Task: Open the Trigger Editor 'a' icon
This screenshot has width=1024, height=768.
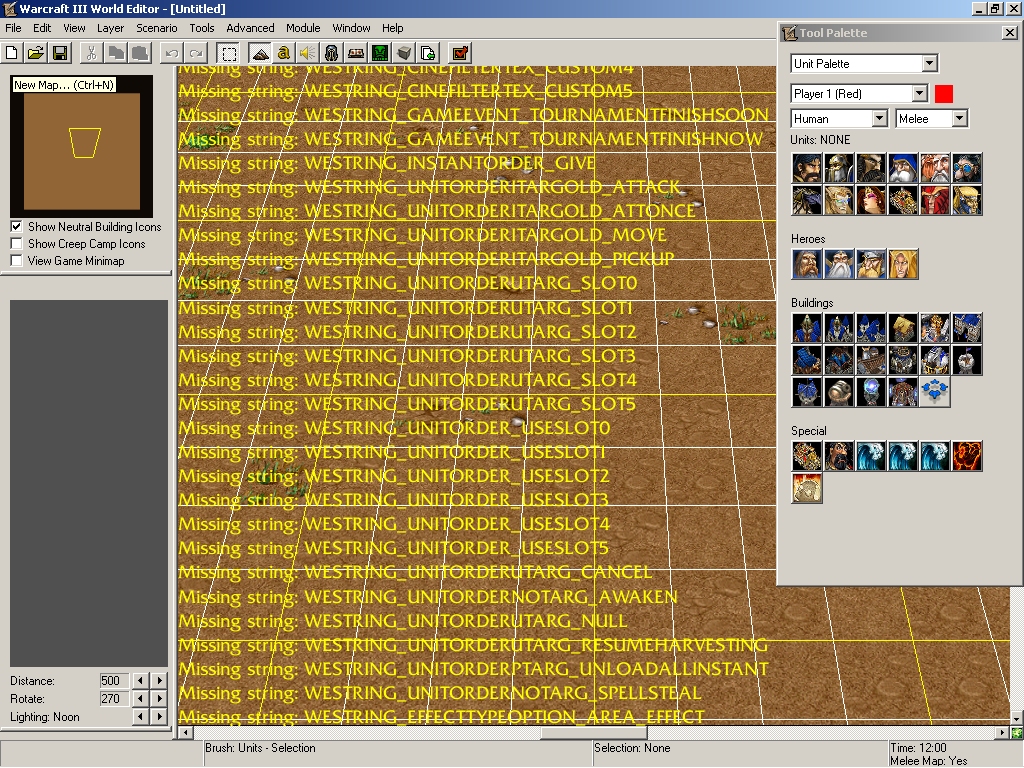Action: tap(283, 53)
